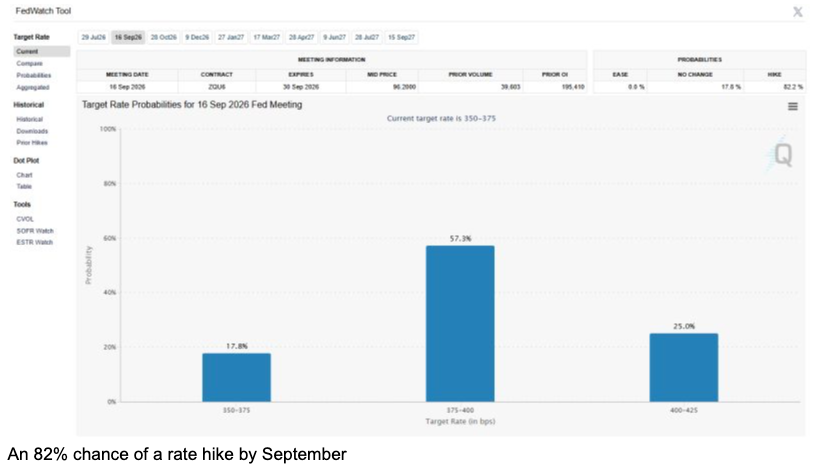Click the PRIOR VOLUME column header
The image size is (826, 469).
pyautogui.click(x=470, y=74)
